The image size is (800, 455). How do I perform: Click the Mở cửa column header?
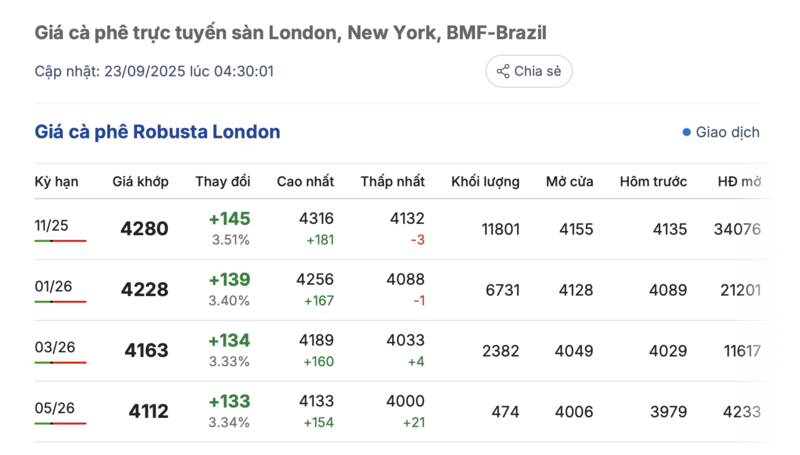(569, 182)
